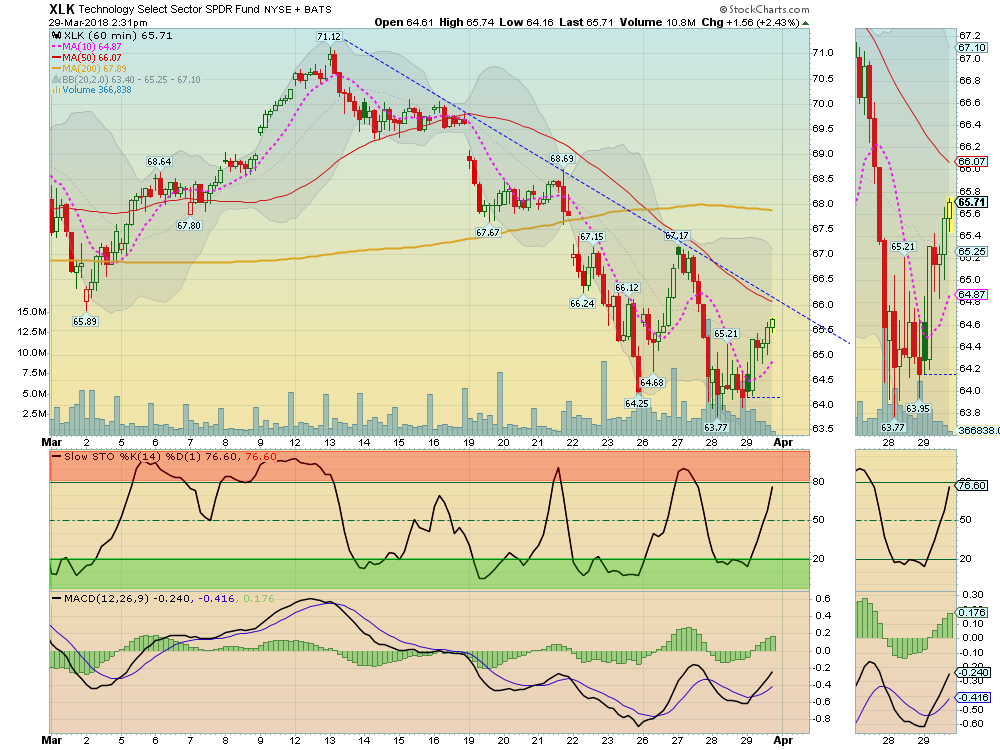The width and height of the screenshot is (1000, 750).
Task: Click the XLK ticker symbol in the title
Action: click(x=62, y=9)
